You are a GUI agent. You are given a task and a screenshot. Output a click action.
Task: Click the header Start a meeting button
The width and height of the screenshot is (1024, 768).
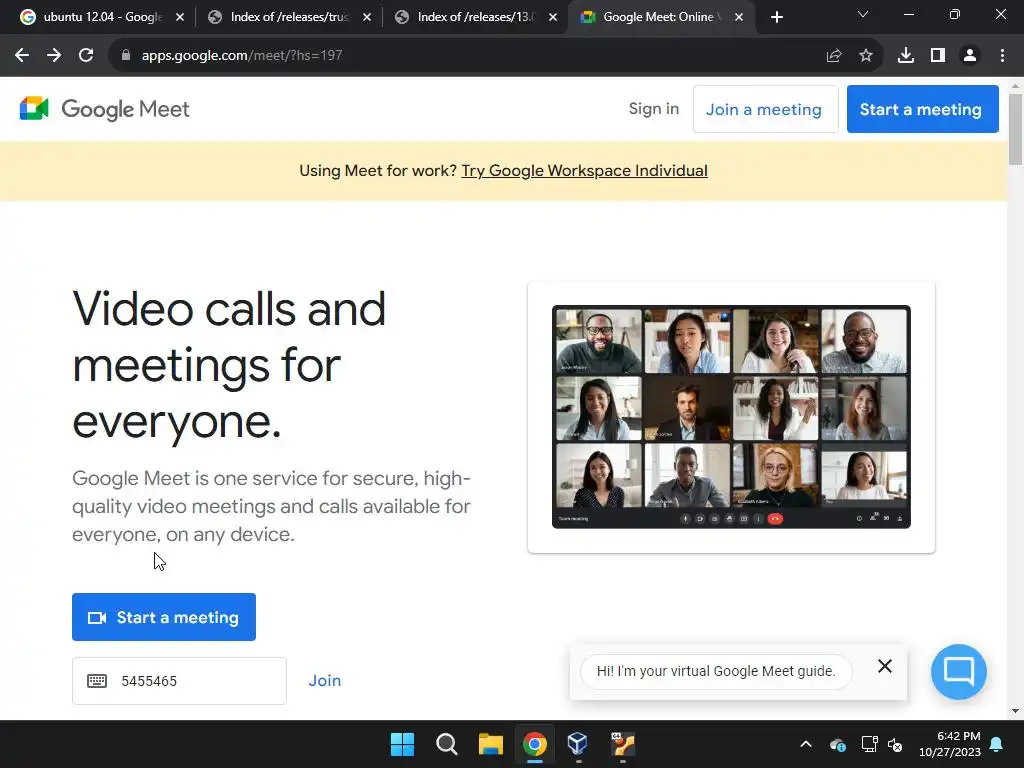click(922, 109)
